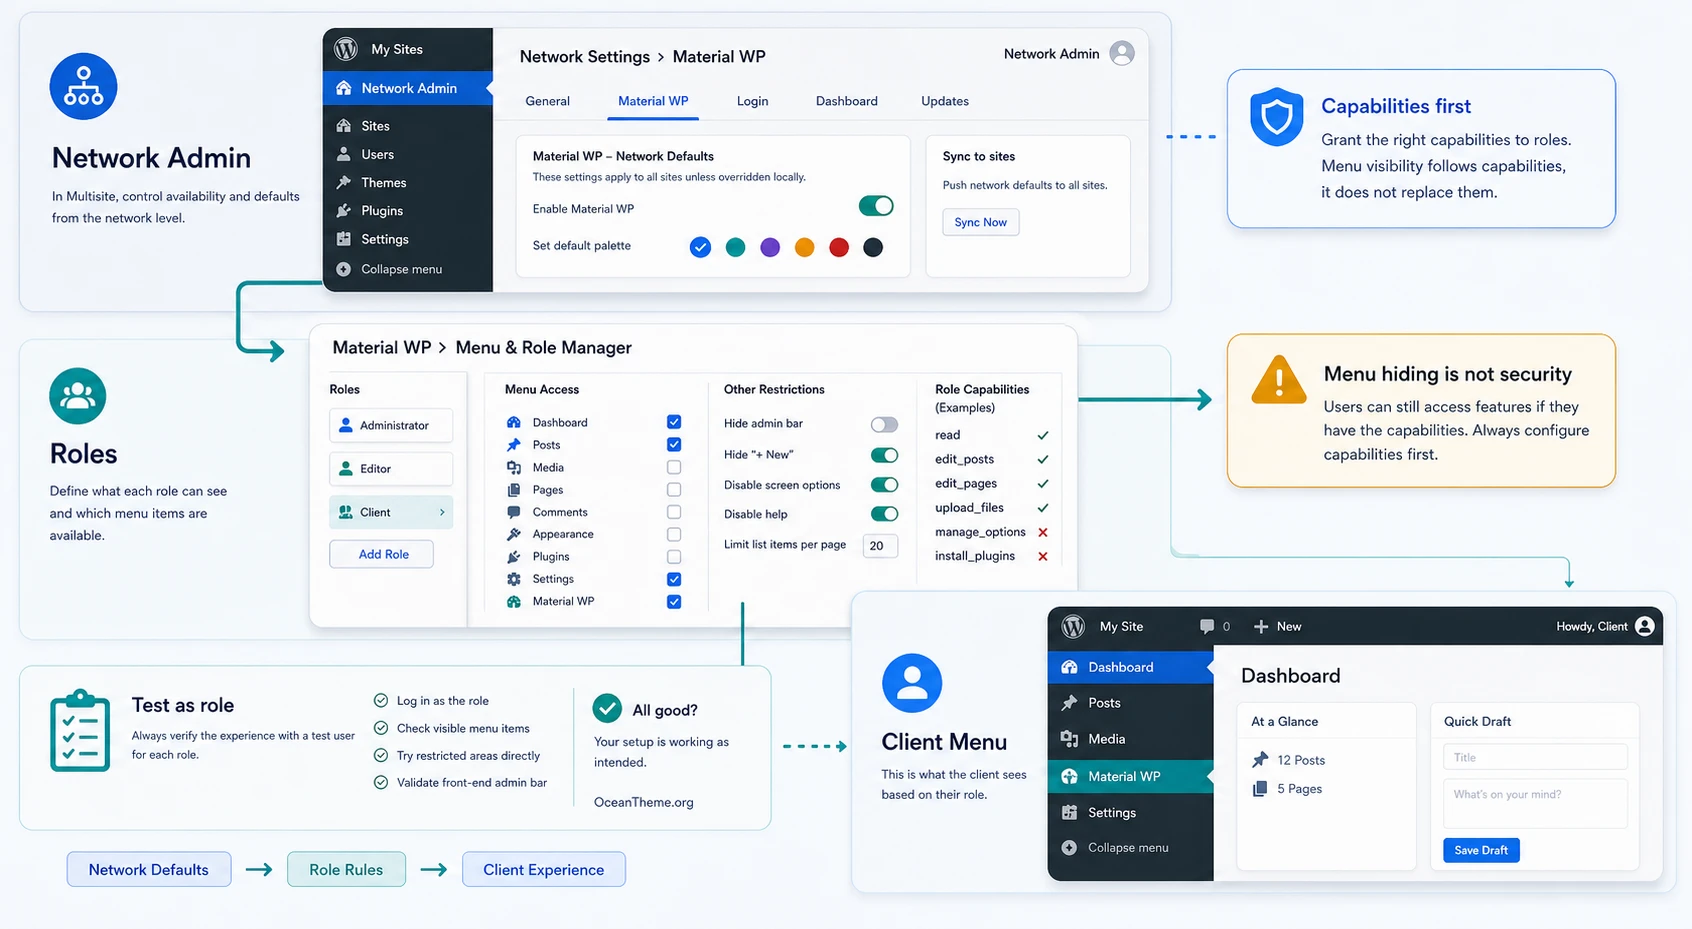This screenshot has width=1692, height=929.
Task: Open the OceanTheme.org link
Action: pyautogui.click(x=643, y=802)
